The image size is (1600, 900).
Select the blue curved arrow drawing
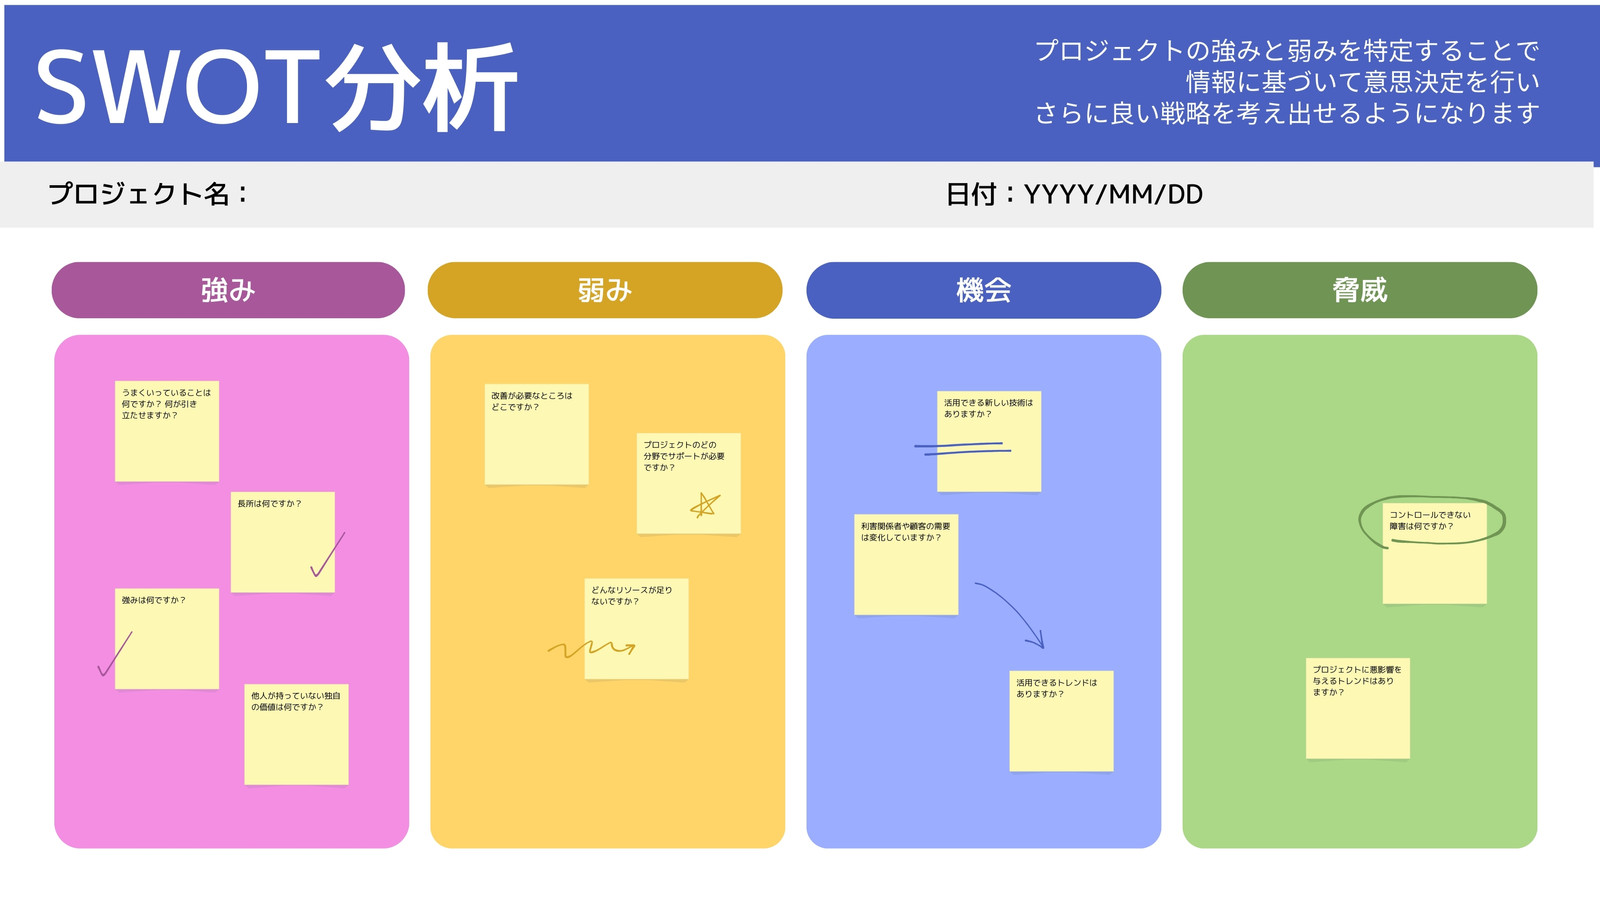tap(1010, 615)
